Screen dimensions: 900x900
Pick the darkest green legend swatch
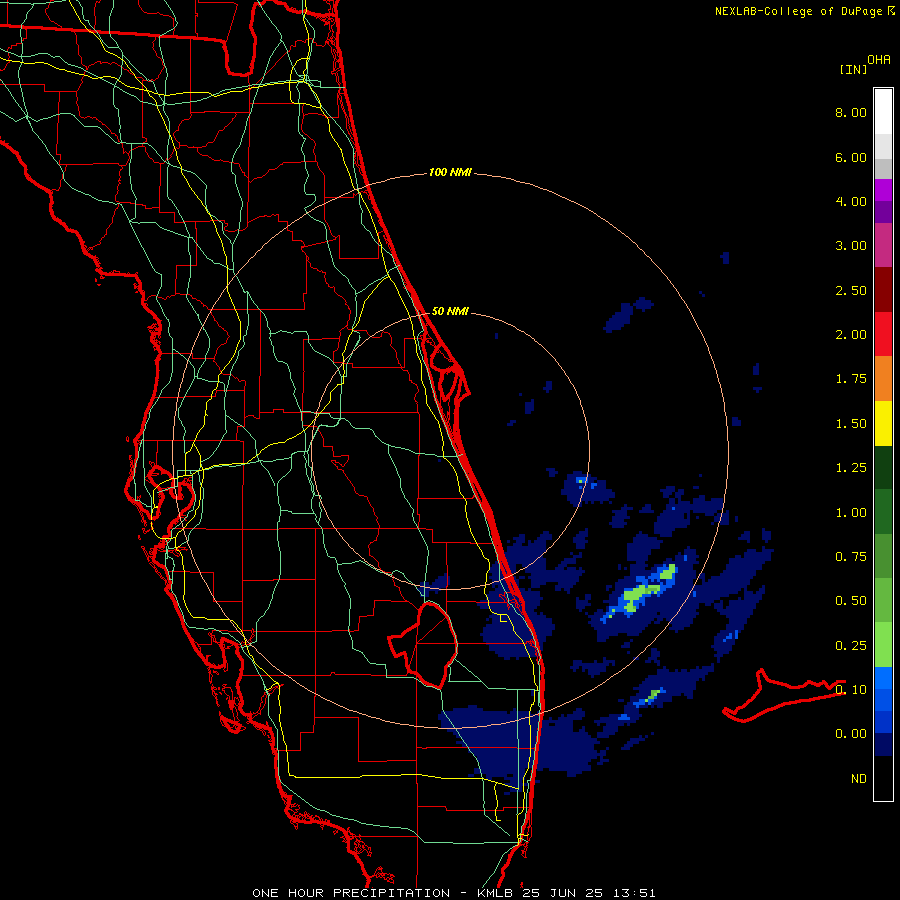click(x=883, y=467)
